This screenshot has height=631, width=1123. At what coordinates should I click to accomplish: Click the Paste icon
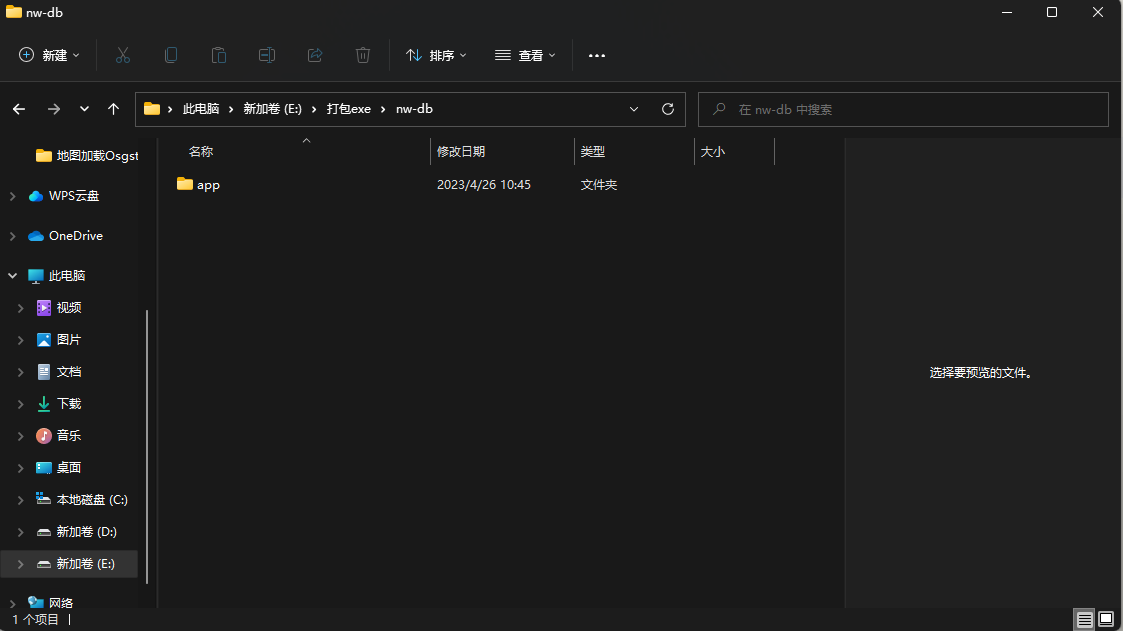pyautogui.click(x=218, y=55)
